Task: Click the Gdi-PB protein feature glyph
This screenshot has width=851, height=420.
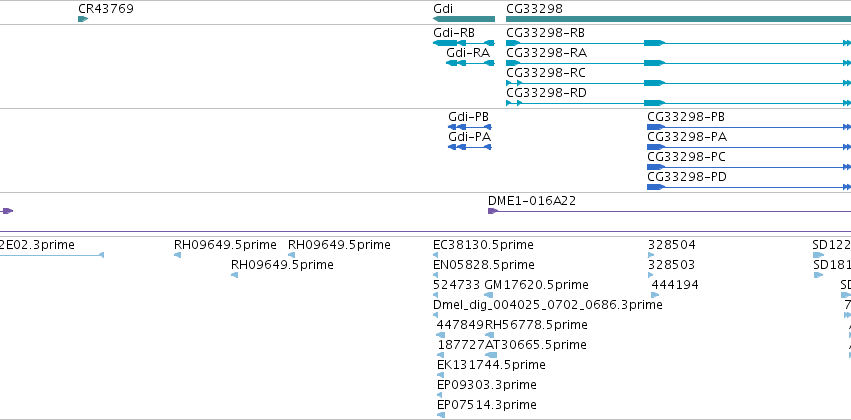Action: (x=469, y=127)
